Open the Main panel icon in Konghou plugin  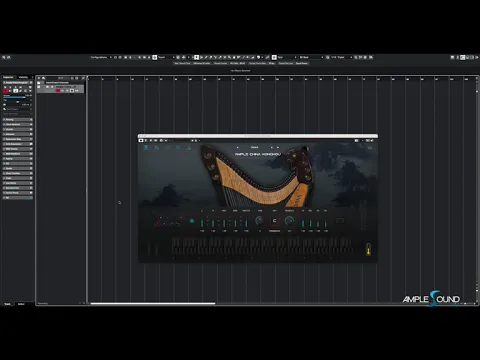[146, 148]
